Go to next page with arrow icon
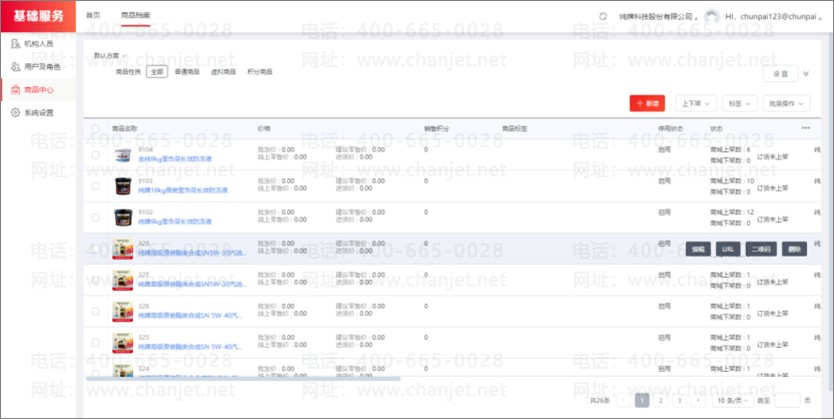Screen dimensions: 834x419 (696, 400)
